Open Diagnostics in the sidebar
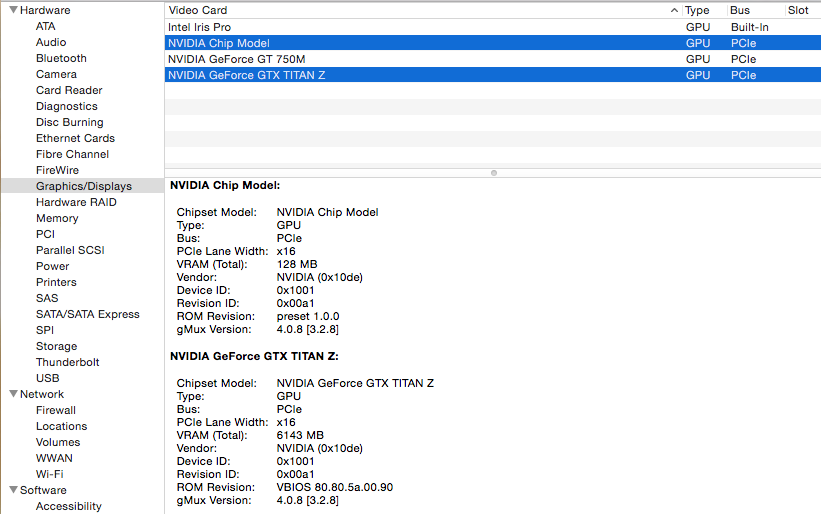 coord(66,106)
